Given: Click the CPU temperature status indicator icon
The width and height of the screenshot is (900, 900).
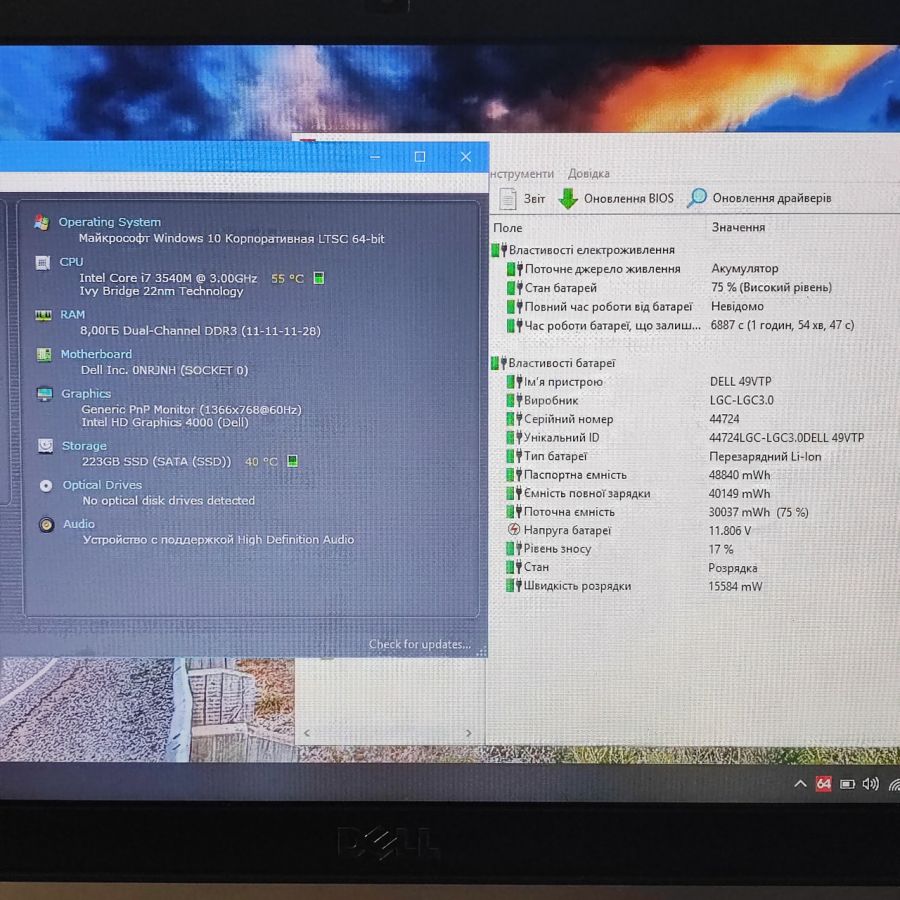Looking at the screenshot, I should pyautogui.click(x=319, y=278).
